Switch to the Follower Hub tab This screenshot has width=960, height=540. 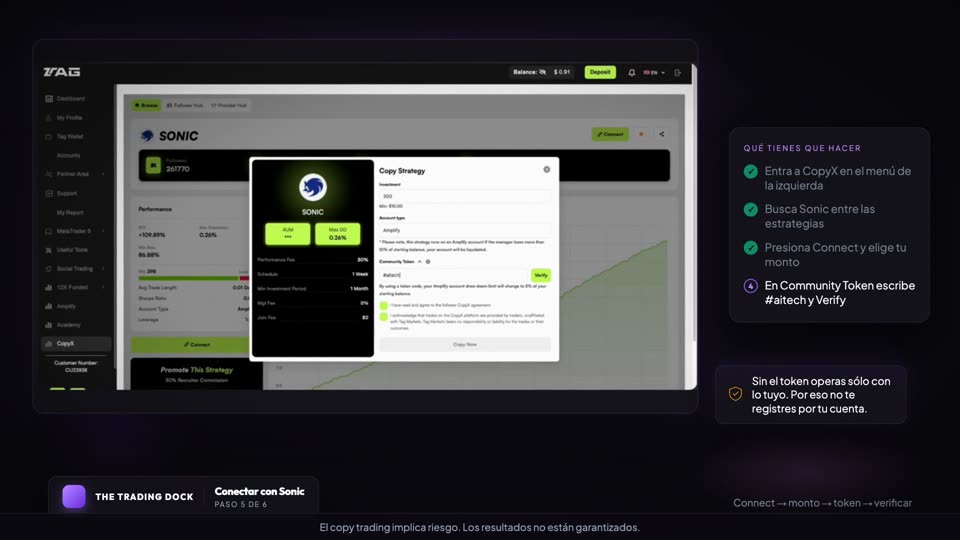(x=184, y=105)
